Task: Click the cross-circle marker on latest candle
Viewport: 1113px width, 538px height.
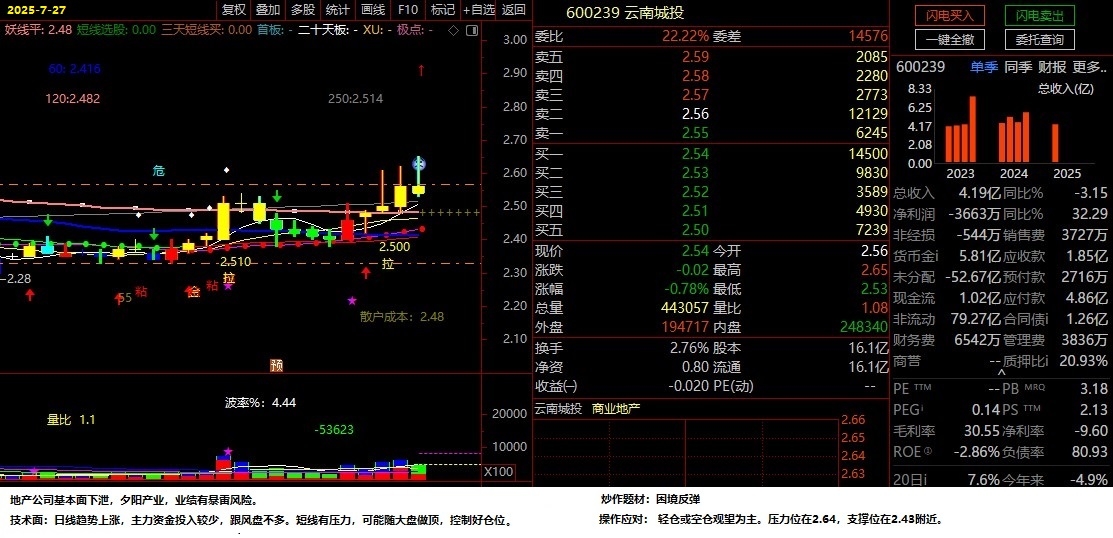Action: point(419,165)
